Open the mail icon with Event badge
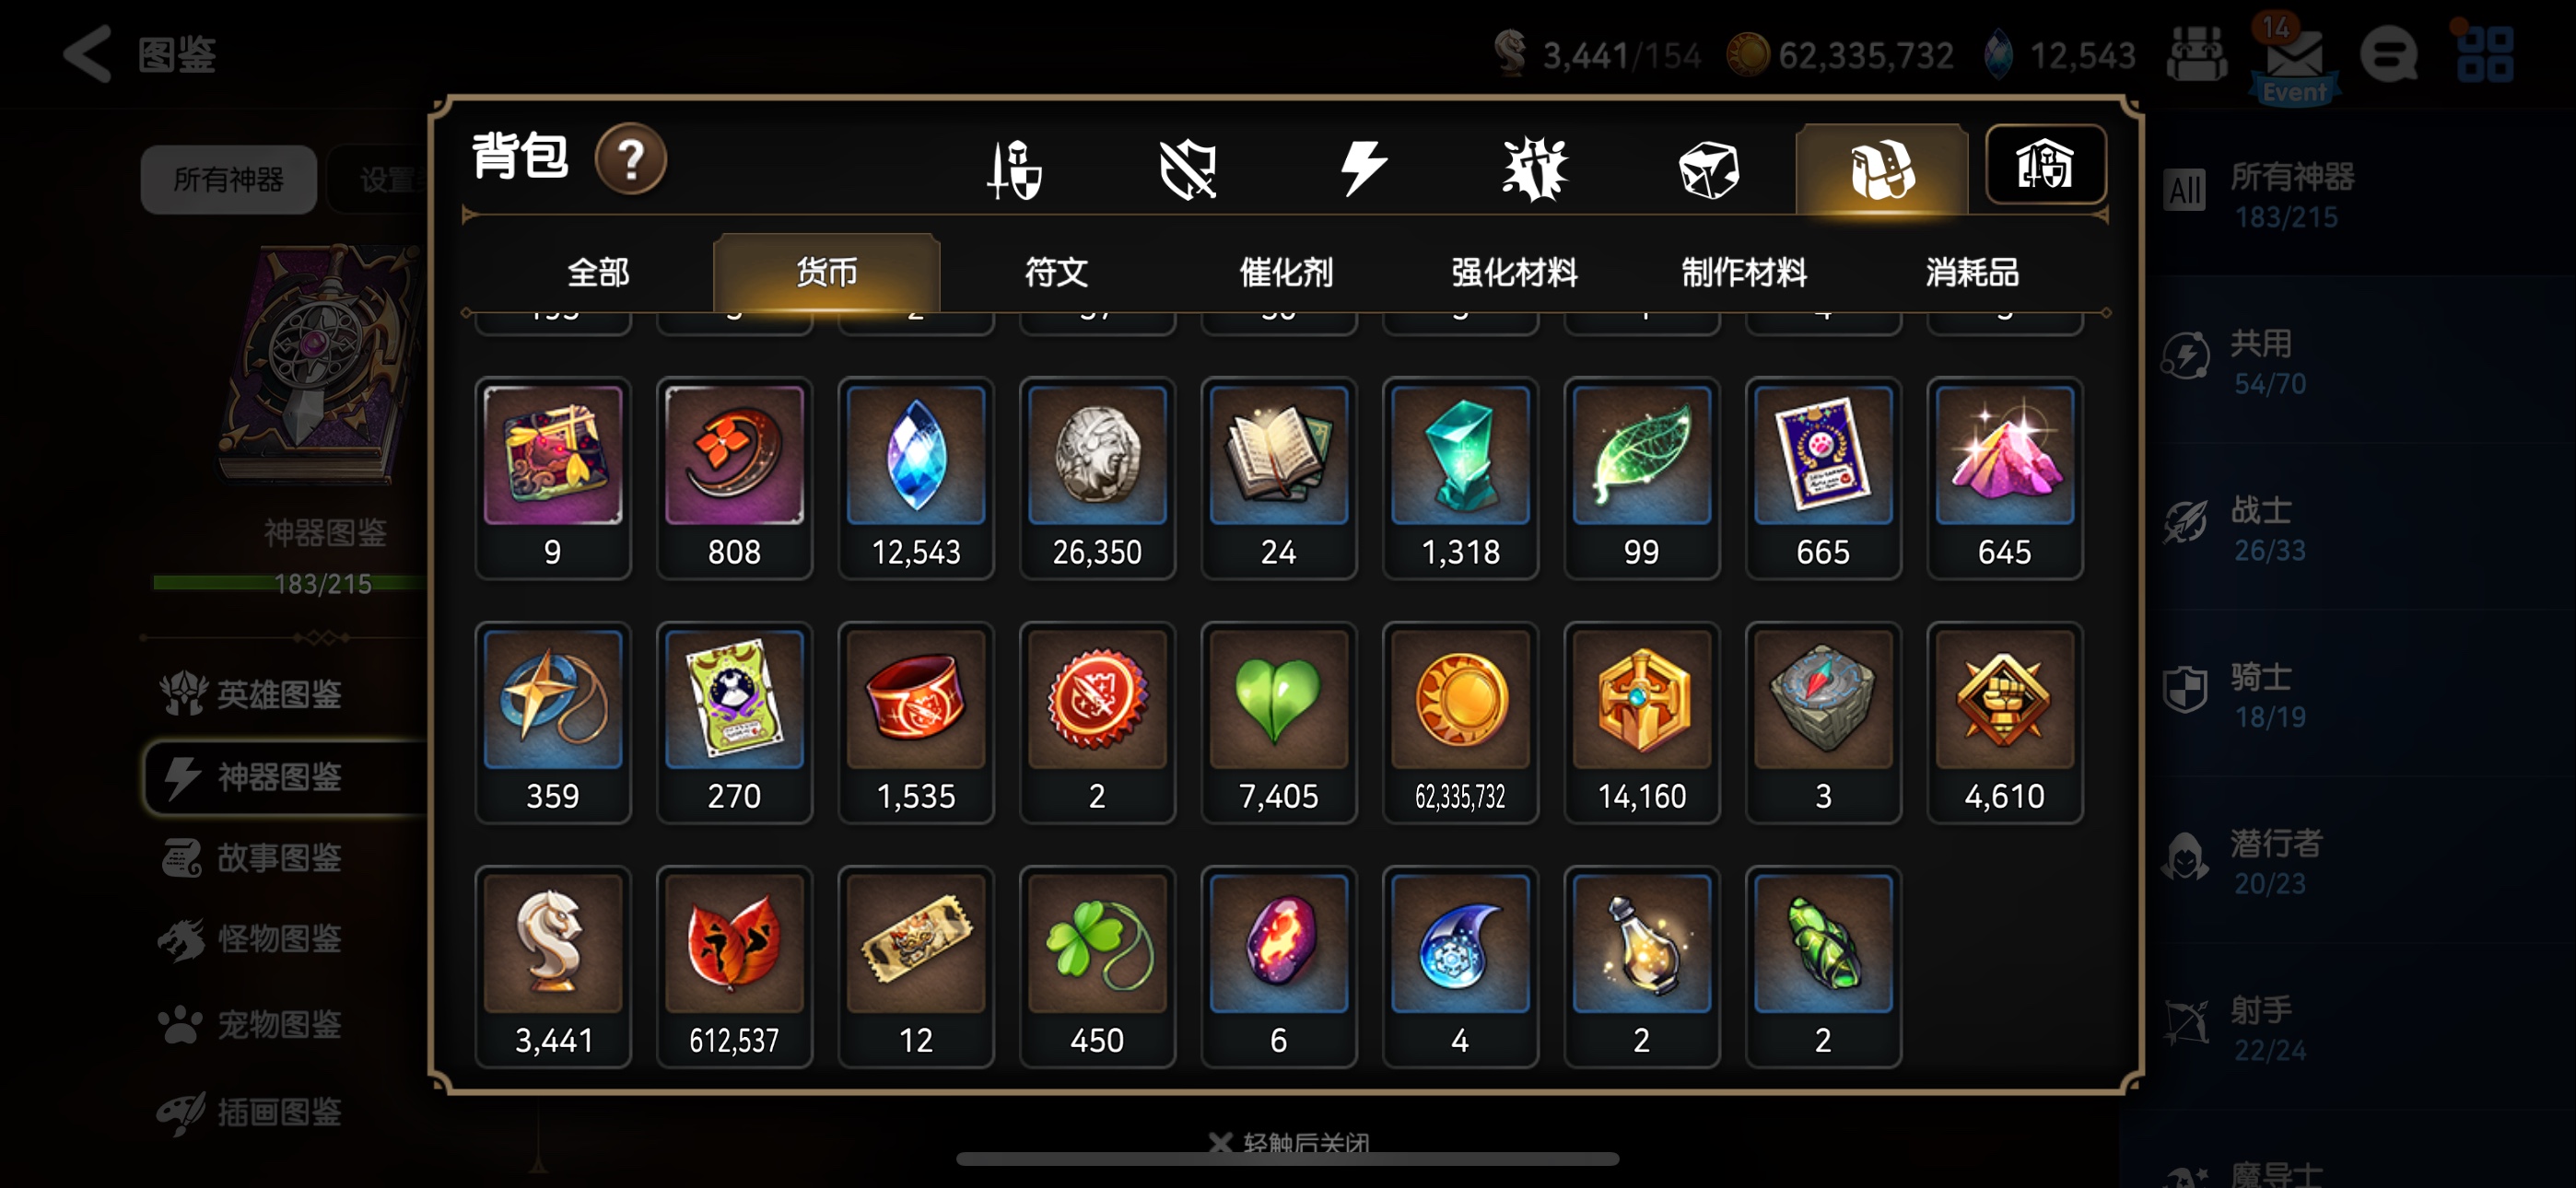Viewport: 2576px width, 1188px height. [x=2294, y=60]
